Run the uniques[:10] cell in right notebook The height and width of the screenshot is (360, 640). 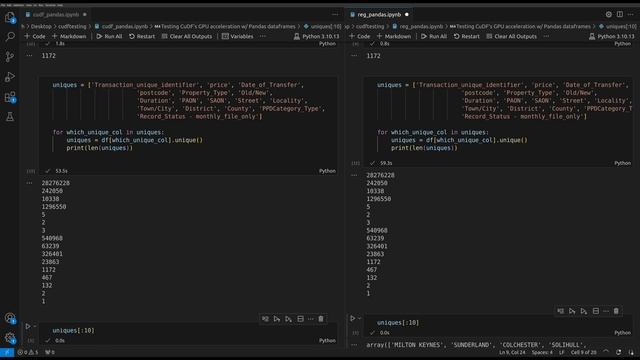(352, 318)
